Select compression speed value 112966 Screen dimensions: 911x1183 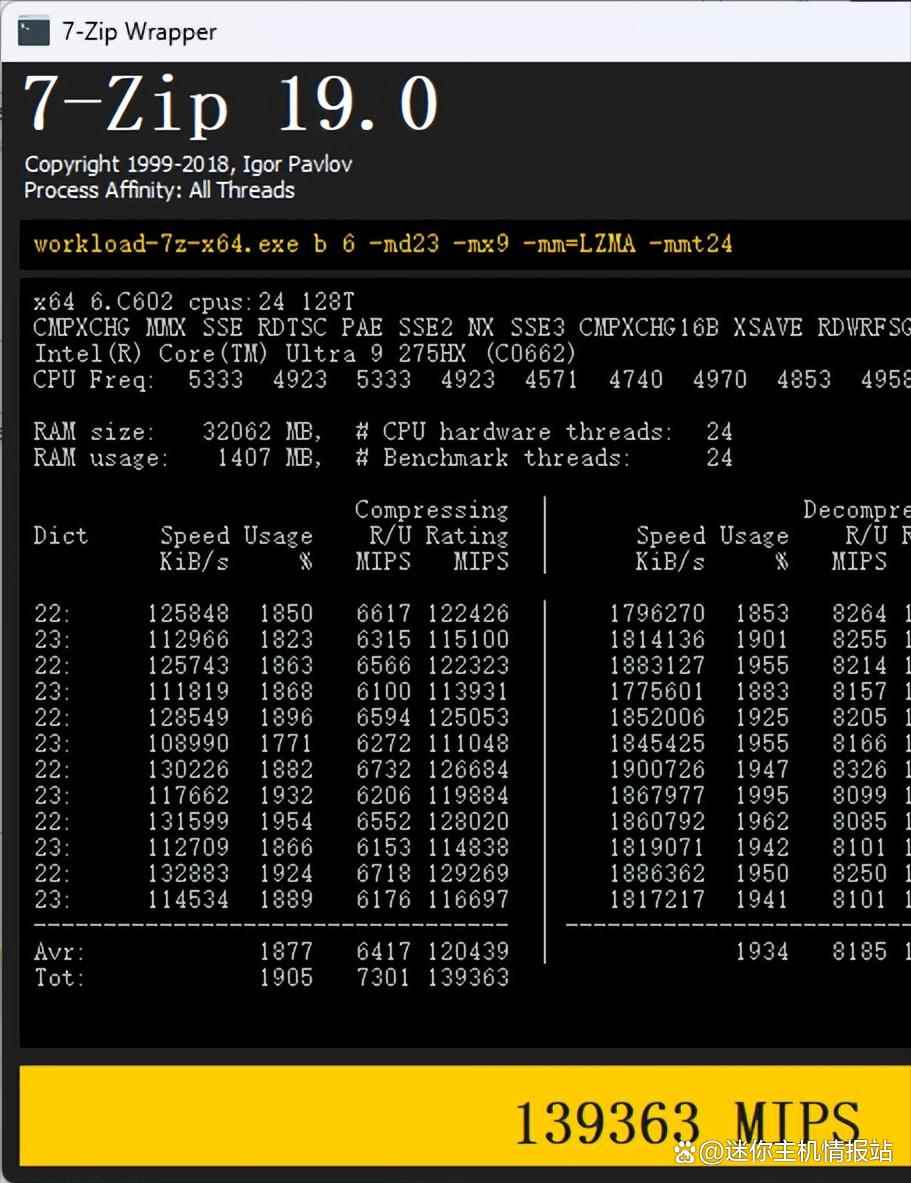point(188,640)
